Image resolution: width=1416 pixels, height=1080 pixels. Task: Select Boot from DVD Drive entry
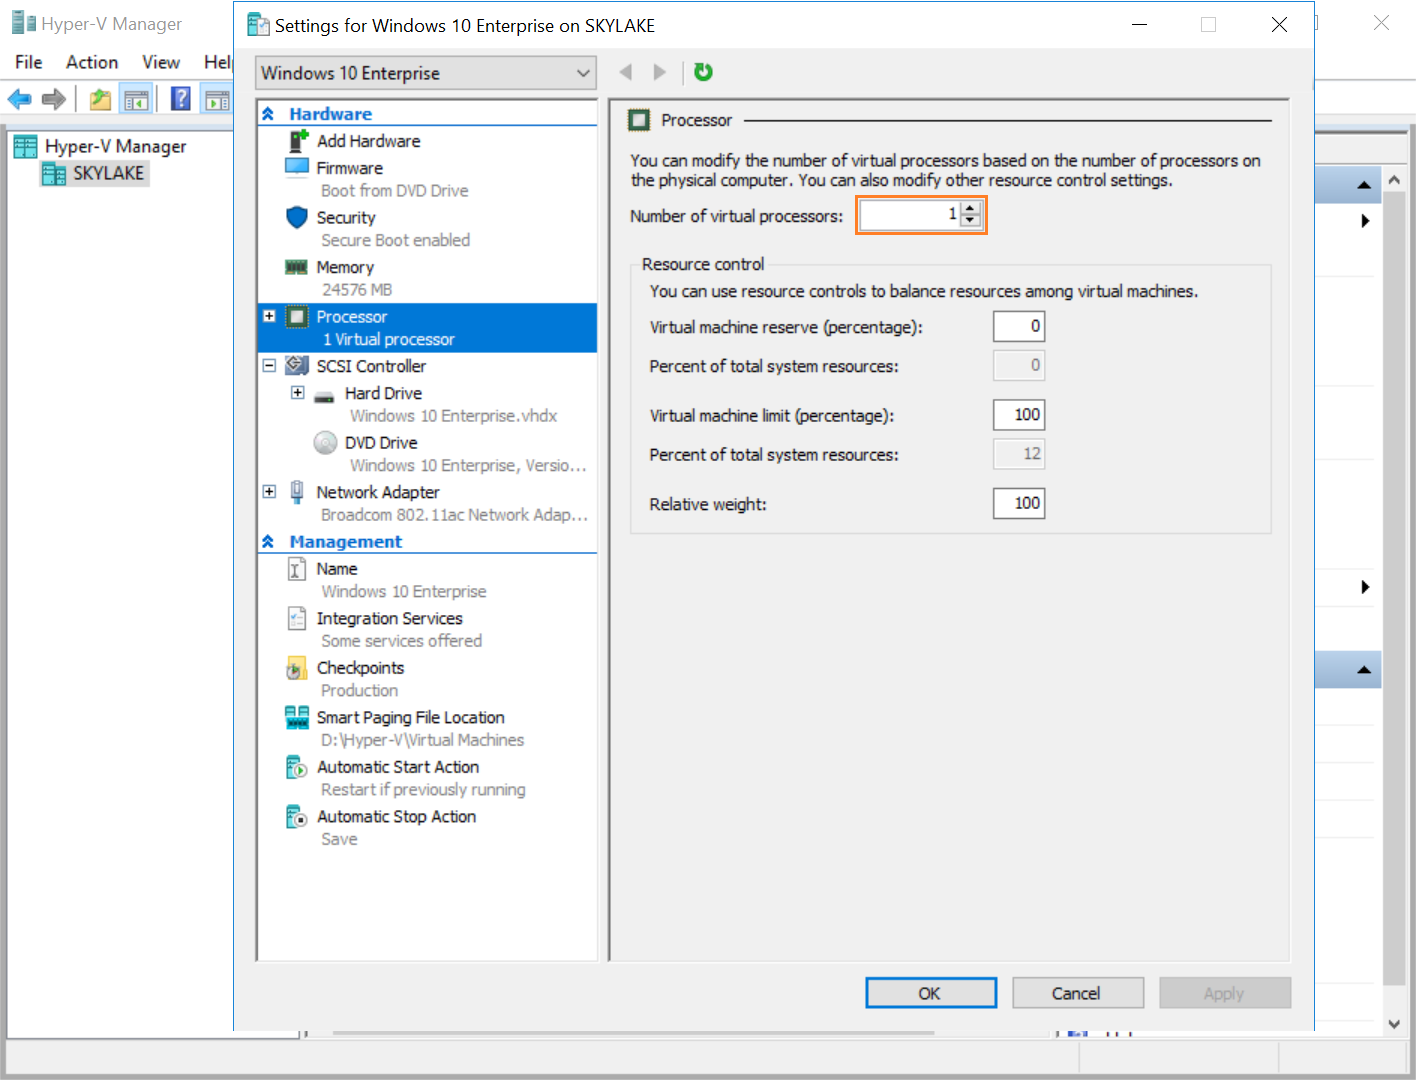pyautogui.click(x=394, y=191)
